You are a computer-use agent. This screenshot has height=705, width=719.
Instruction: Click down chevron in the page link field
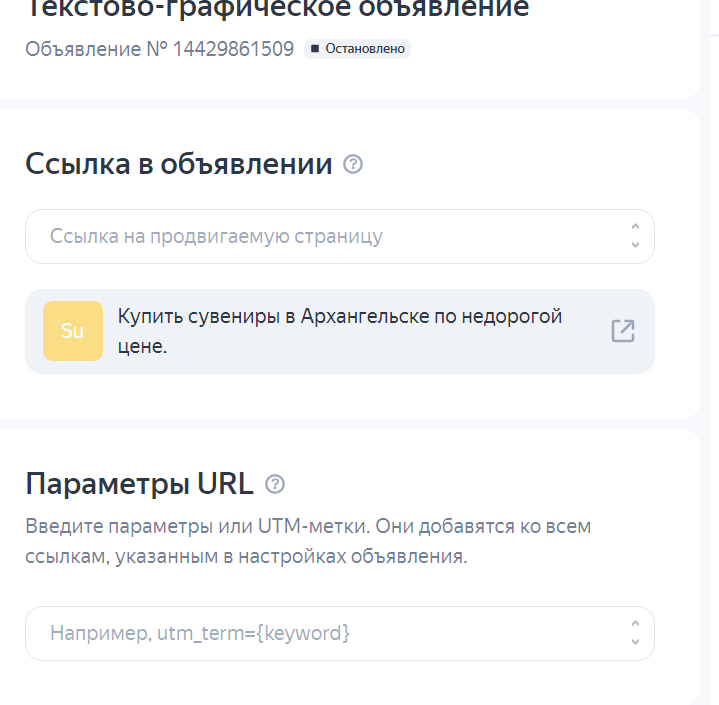(x=635, y=245)
